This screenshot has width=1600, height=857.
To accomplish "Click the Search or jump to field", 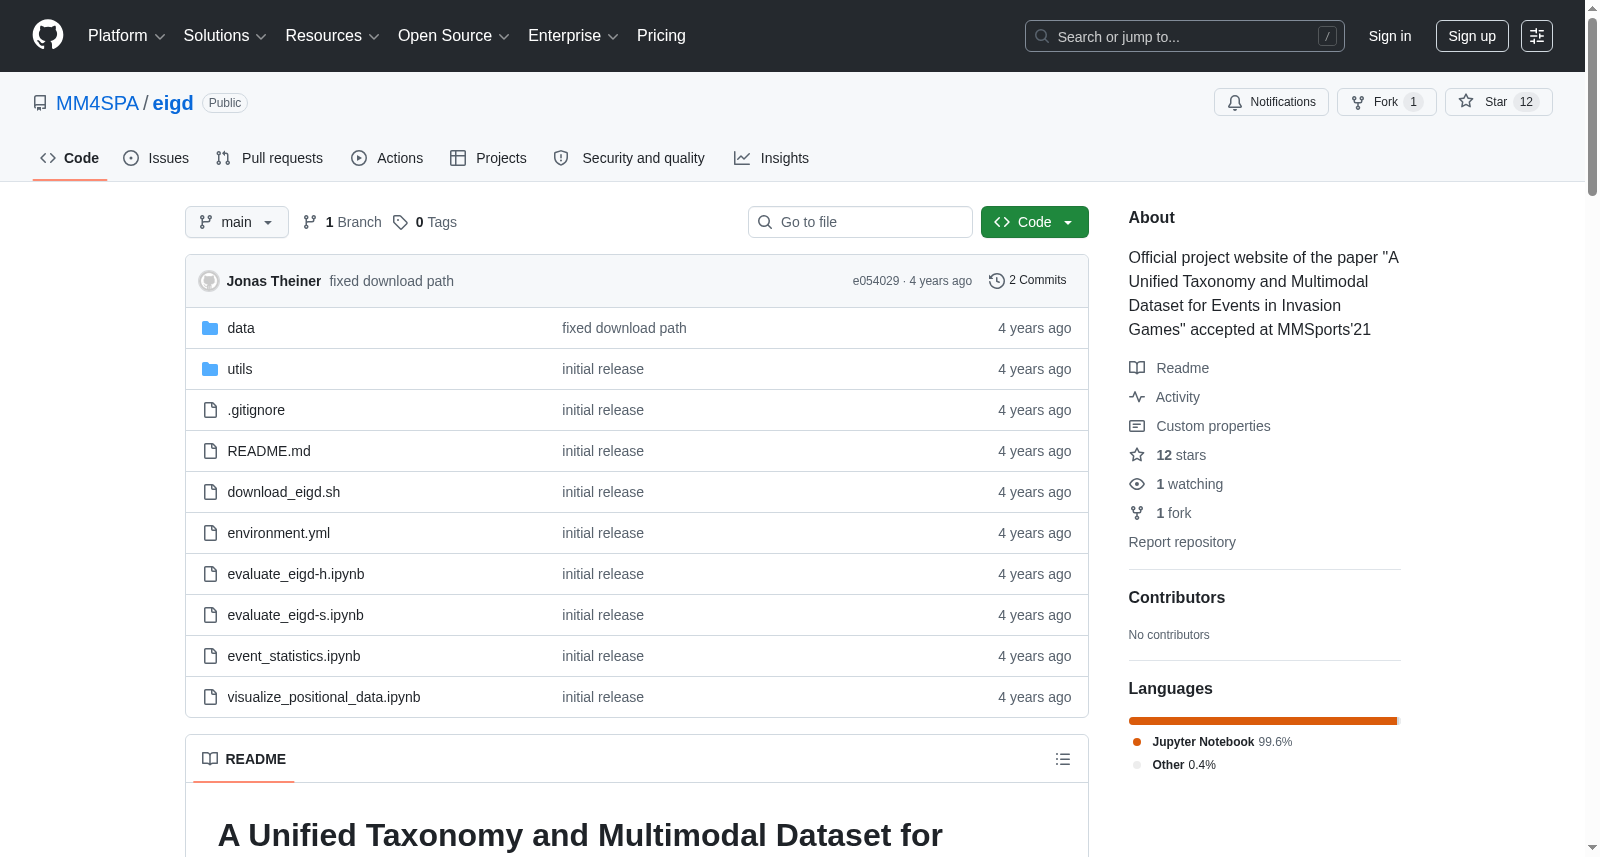I will pyautogui.click(x=1185, y=36).
